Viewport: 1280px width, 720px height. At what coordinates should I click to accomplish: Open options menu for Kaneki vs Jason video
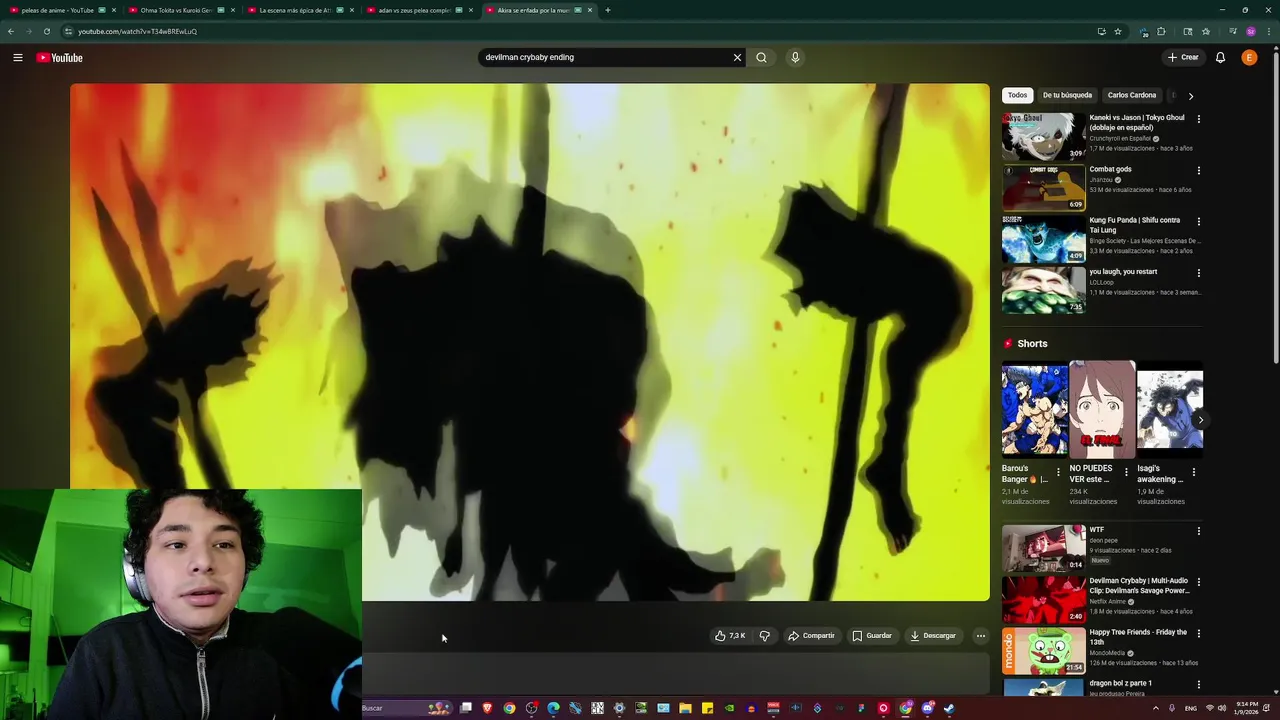[x=1198, y=119]
